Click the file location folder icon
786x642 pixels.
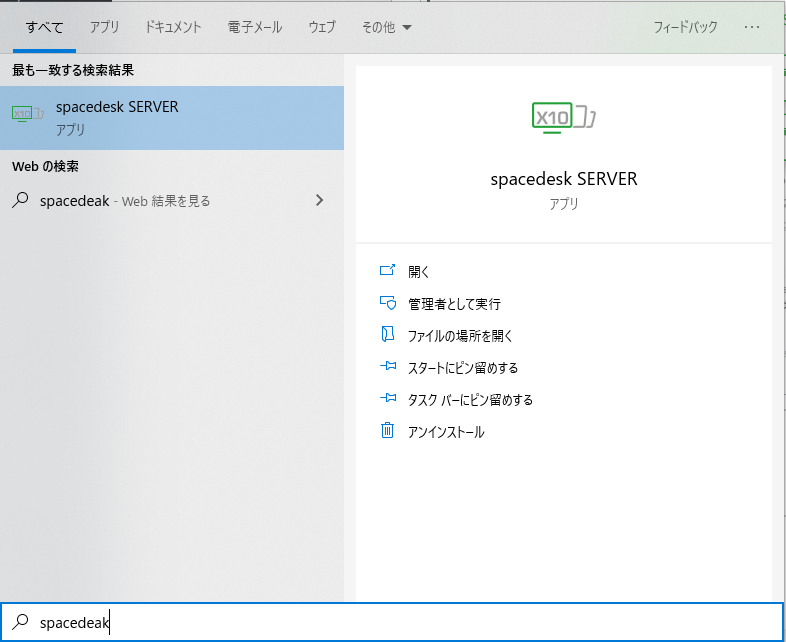387,334
